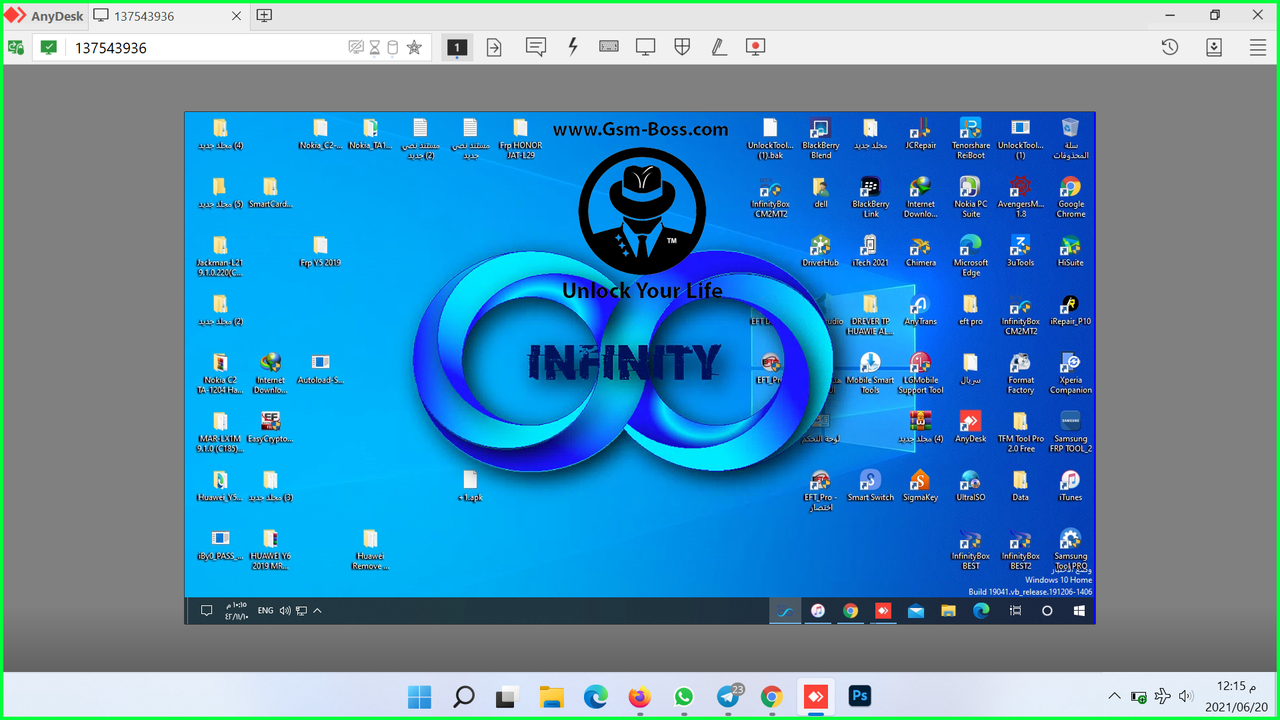Select BlackBerry Link shortcut
Screen dimensions: 1280x720
click(x=870, y=197)
